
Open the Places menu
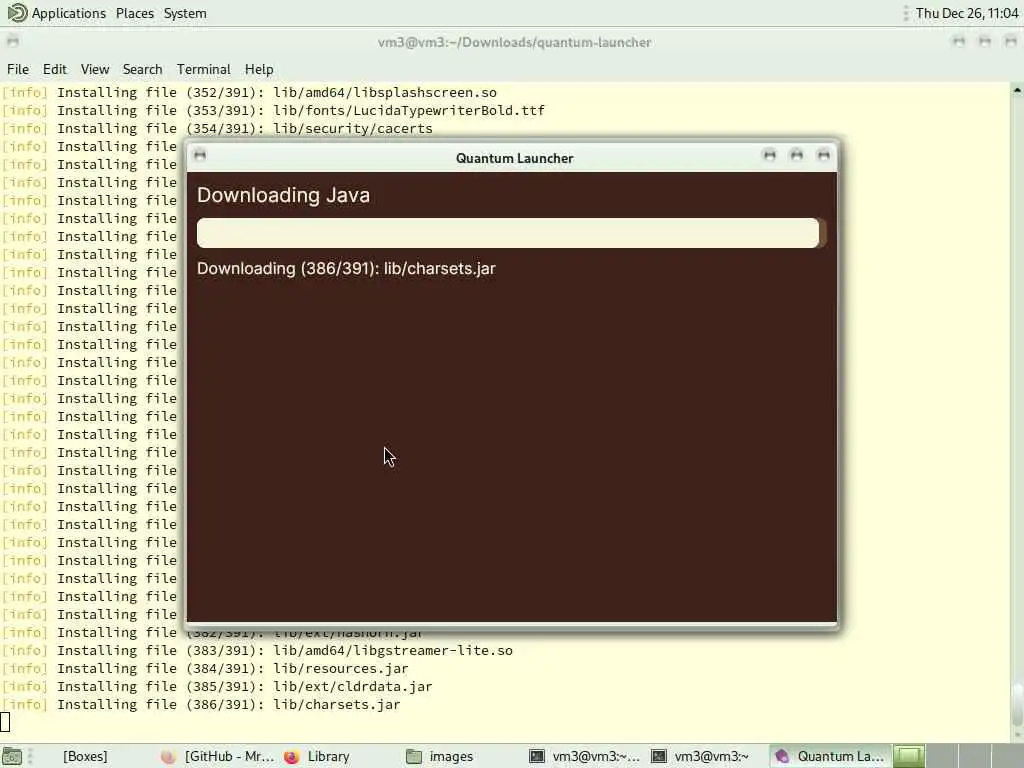click(135, 13)
